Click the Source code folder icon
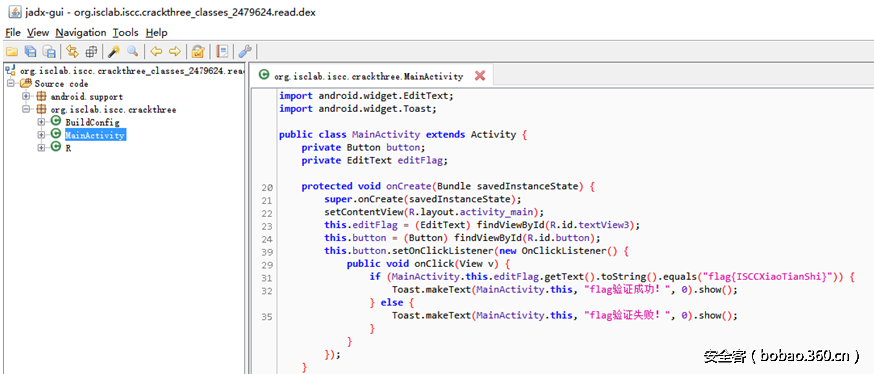The image size is (874, 374). 26,84
